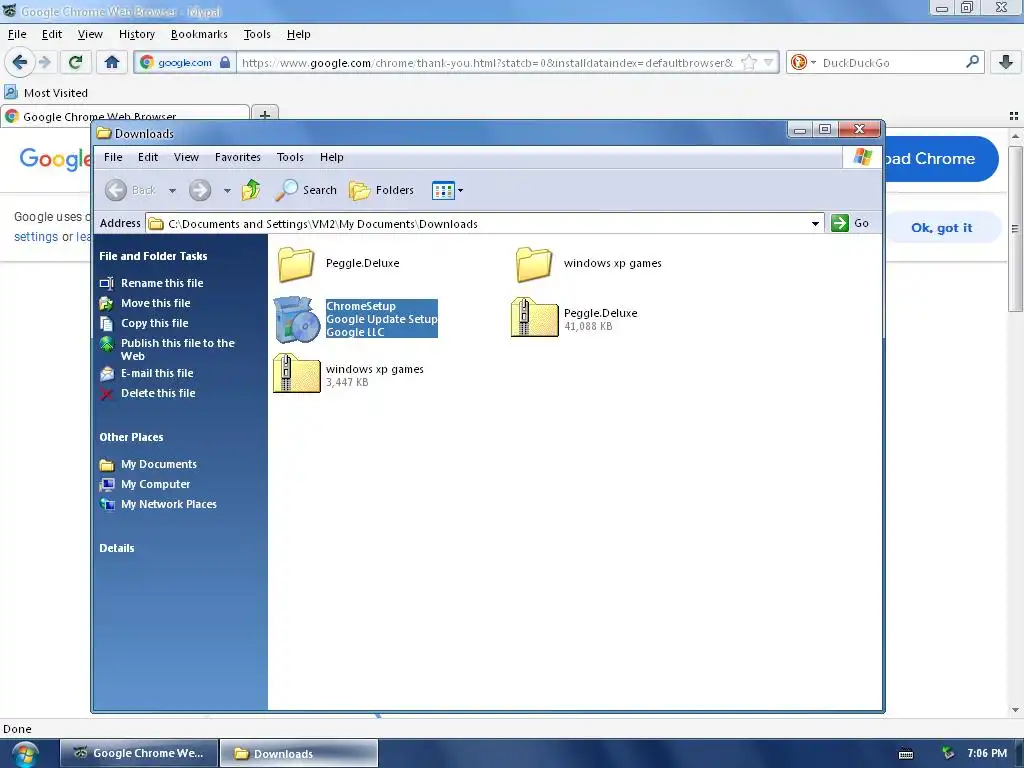This screenshot has width=1024, height=768.
Task: Open the Explorer Favorites menu
Action: coord(238,157)
